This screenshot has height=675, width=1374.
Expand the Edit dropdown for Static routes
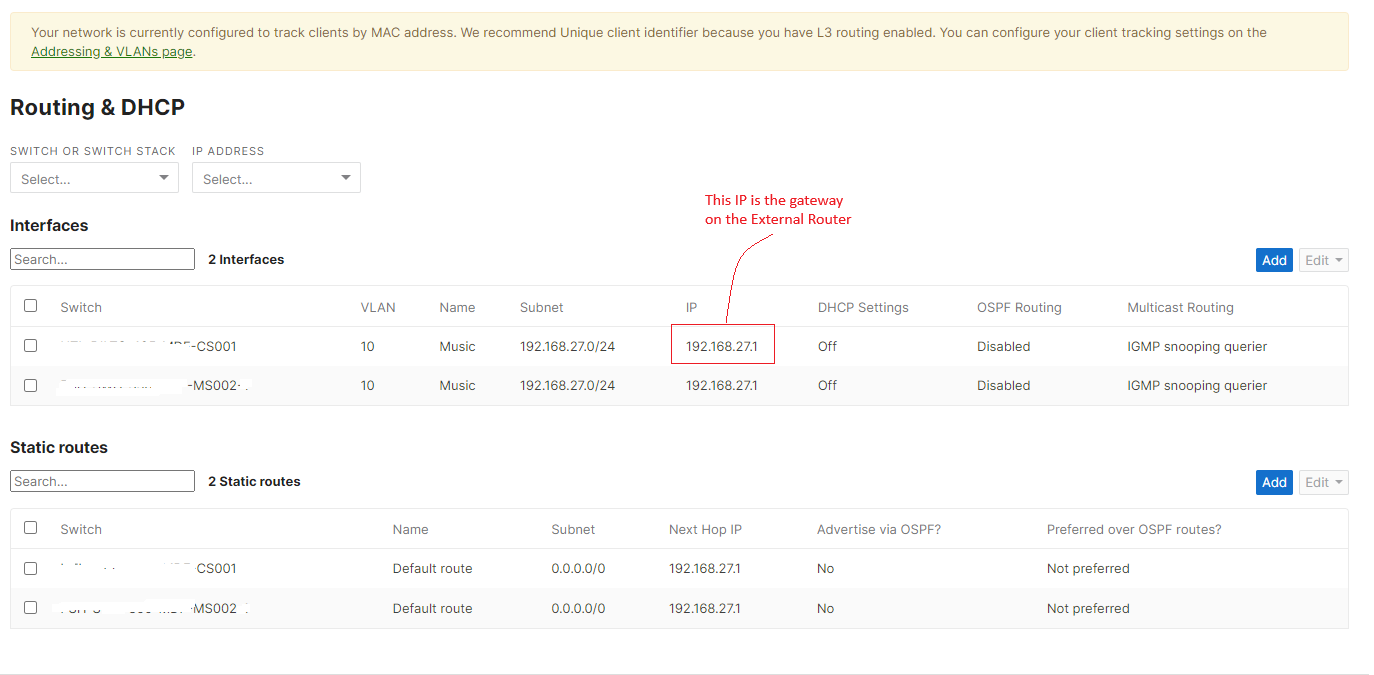tap(1323, 481)
